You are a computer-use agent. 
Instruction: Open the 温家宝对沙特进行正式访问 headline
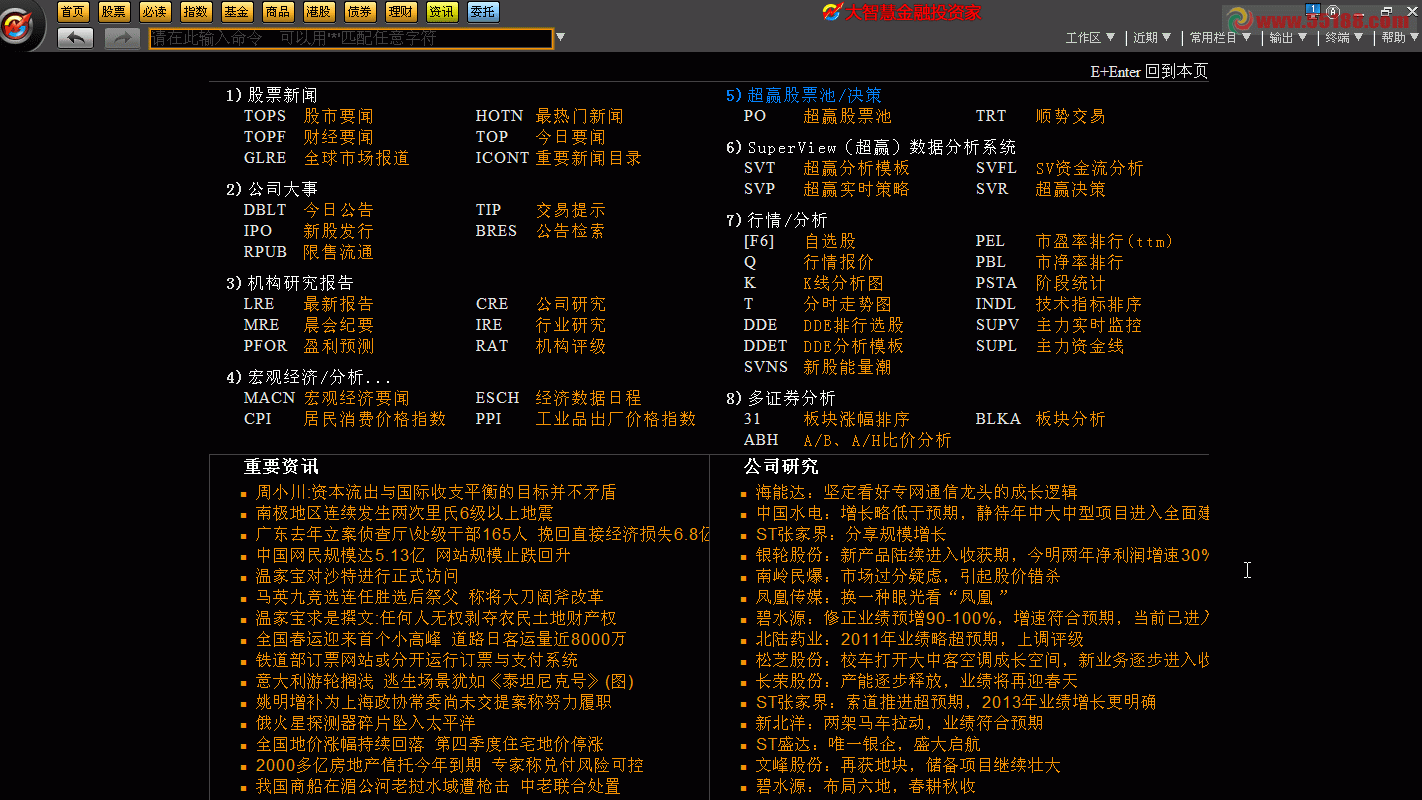[x=357, y=576]
